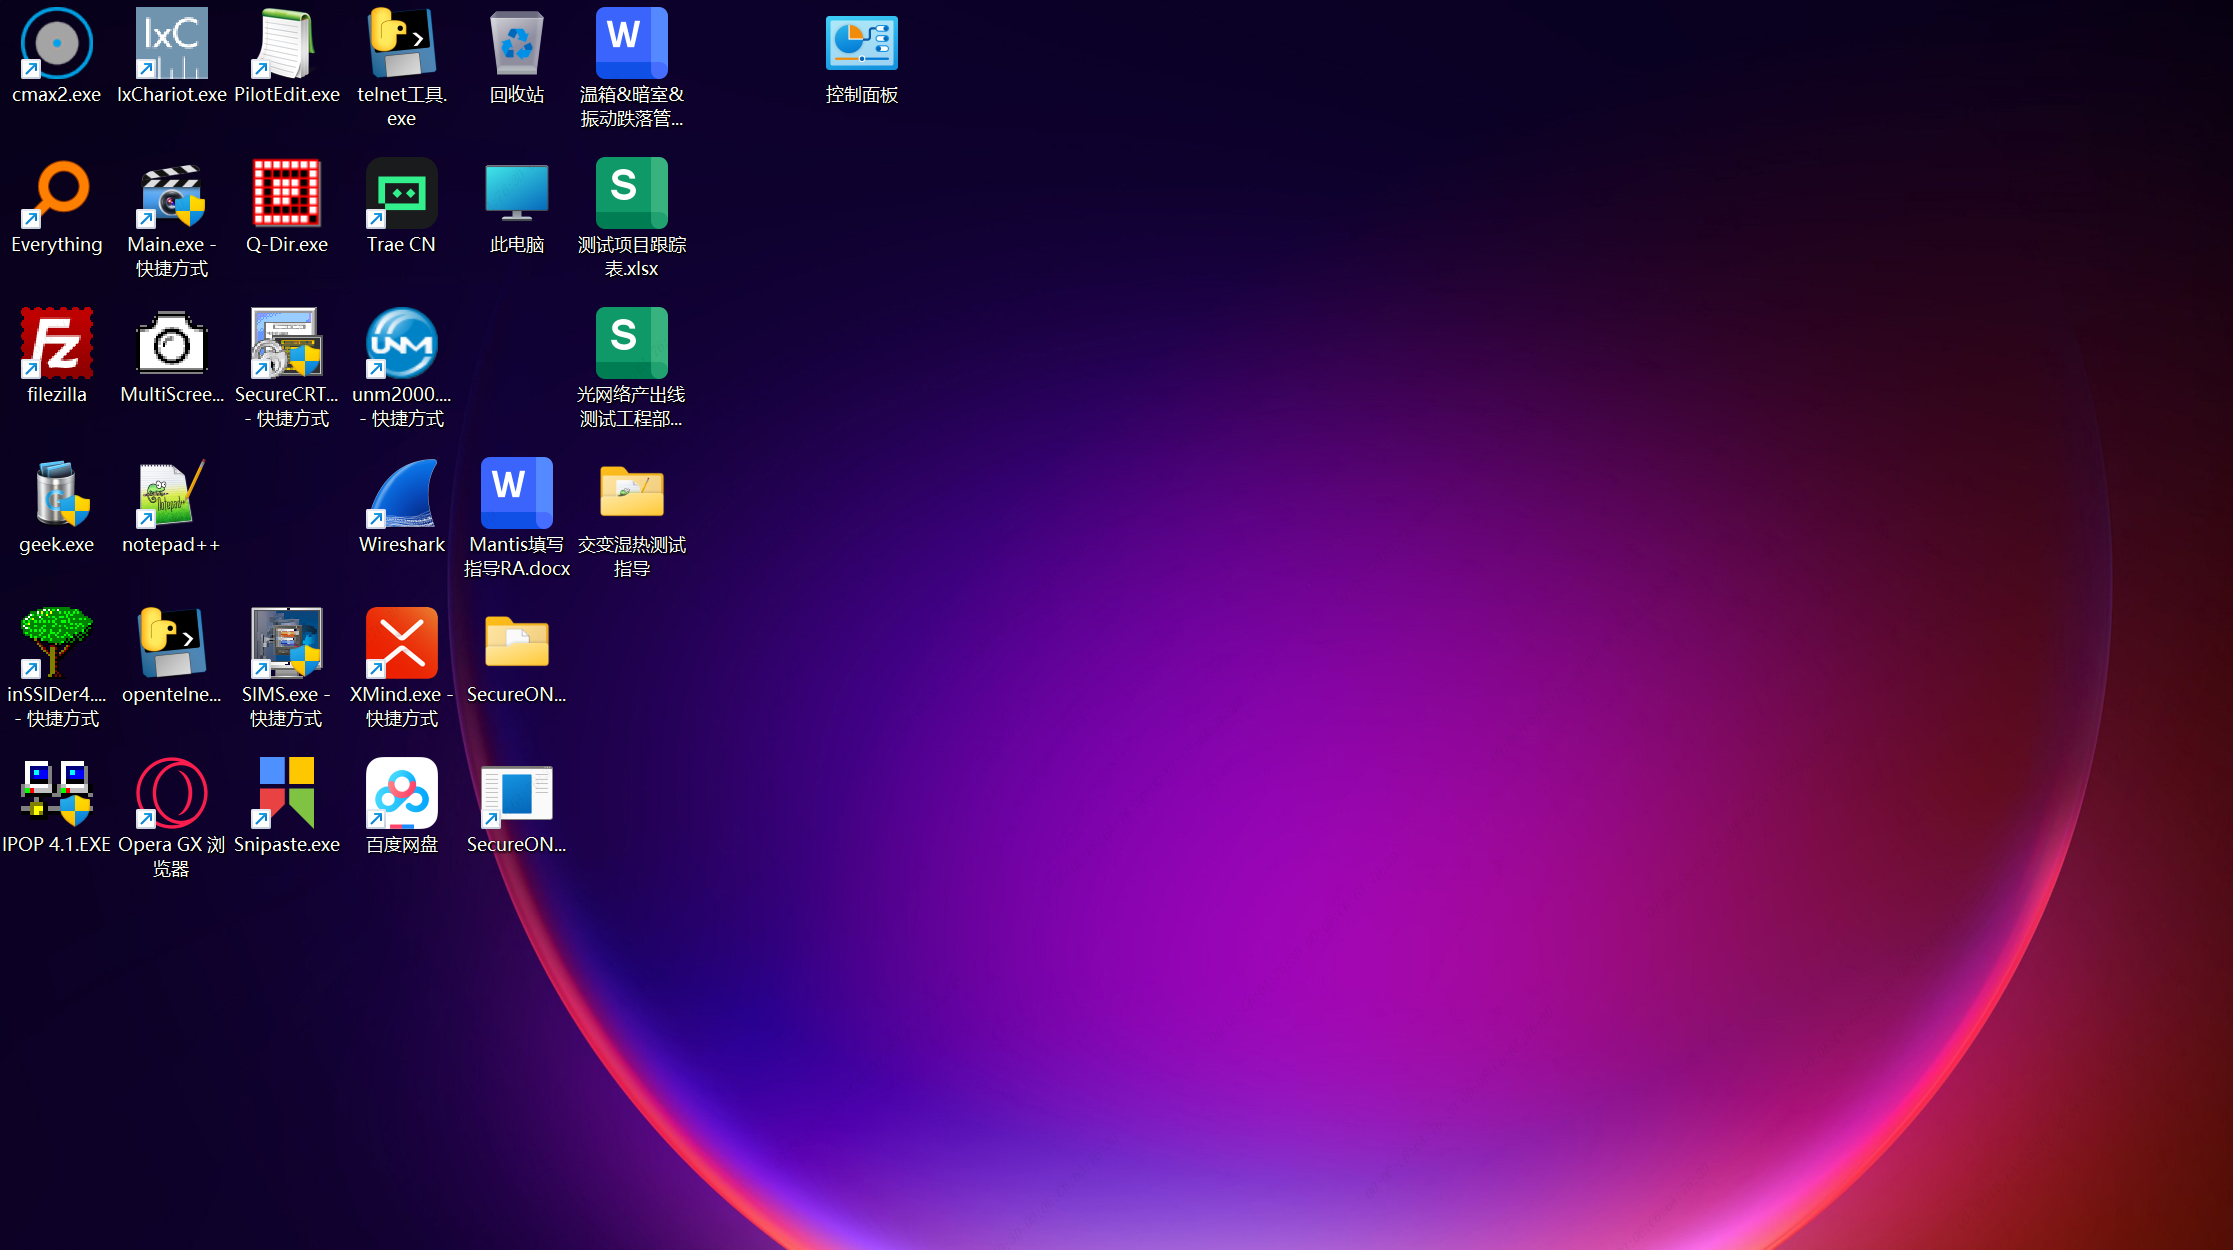Select the IPOP 4.1.EXE icon

pos(57,806)
